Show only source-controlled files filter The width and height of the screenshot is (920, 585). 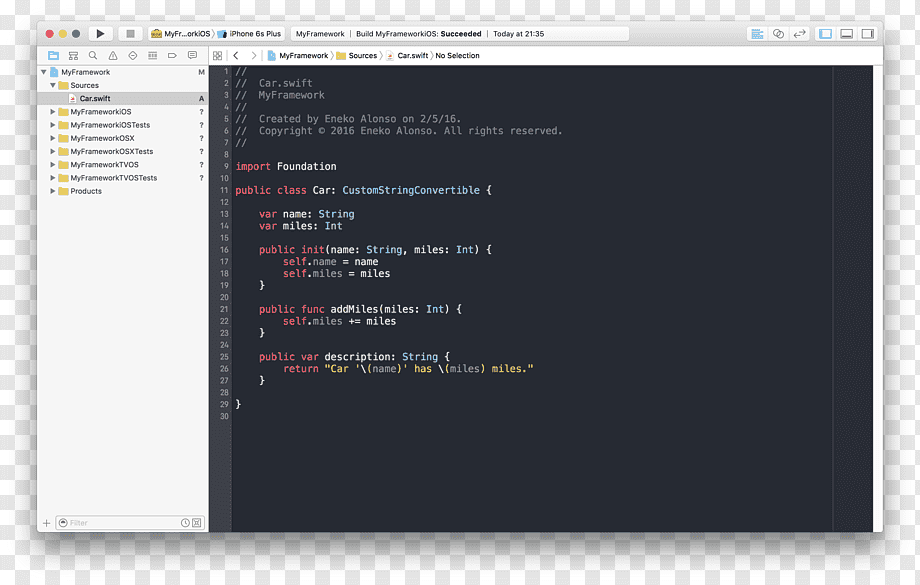[x=197, y=523]
